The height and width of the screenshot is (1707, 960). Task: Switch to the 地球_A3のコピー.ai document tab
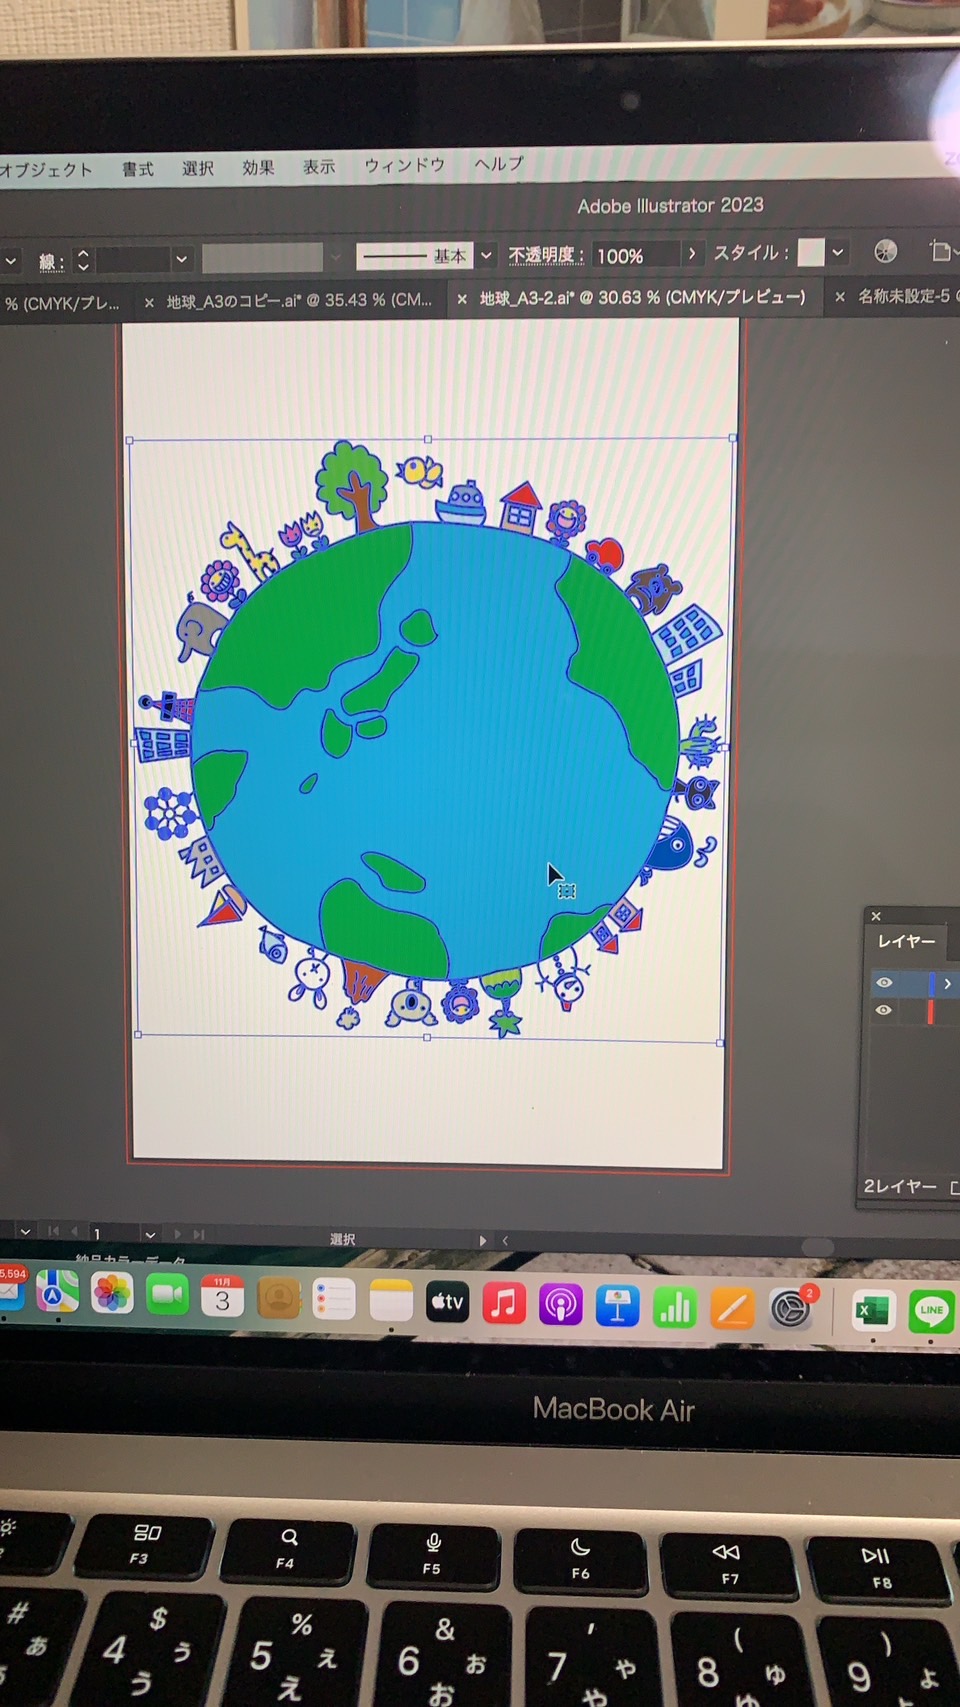coord(299,300)
